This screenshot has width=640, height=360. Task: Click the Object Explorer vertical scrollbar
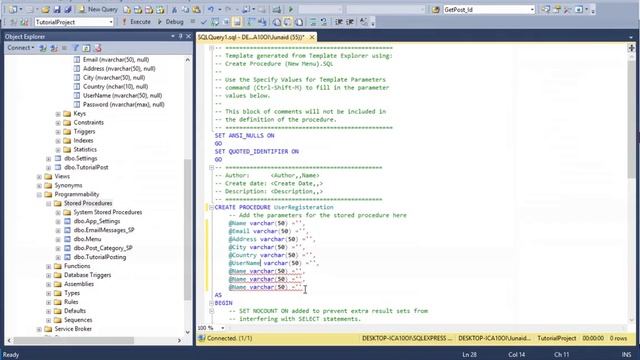point(188,229)
